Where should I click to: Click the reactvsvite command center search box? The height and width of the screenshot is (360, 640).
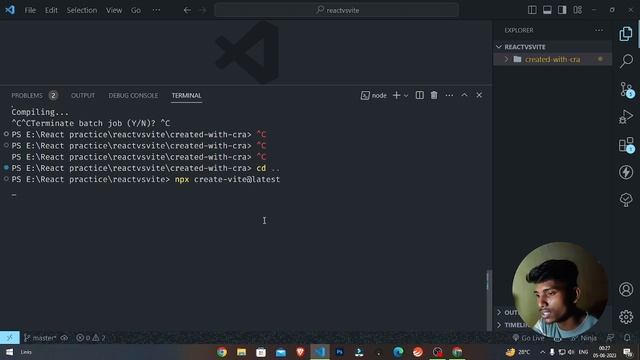click(x=336, y=10)
